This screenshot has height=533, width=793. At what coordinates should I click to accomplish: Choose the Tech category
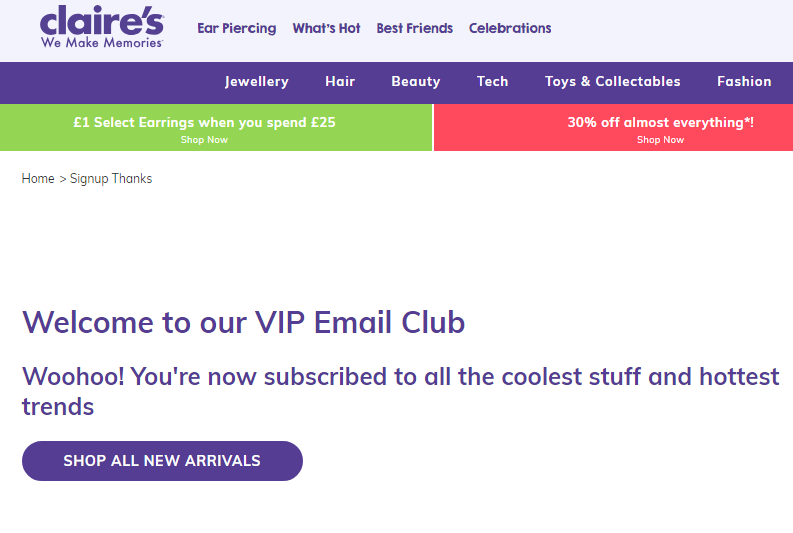pyautogui.click(x=492, y=81)
